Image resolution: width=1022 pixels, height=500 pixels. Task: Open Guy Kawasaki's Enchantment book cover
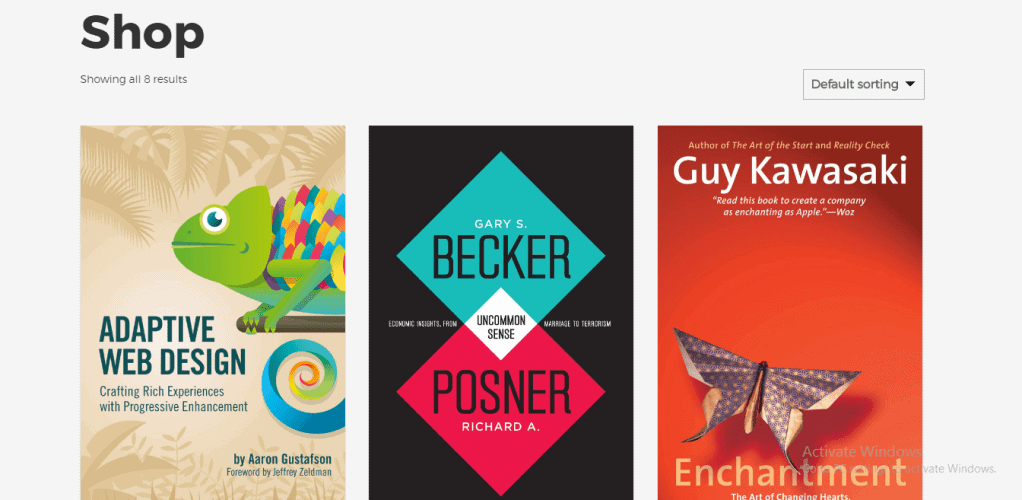[790, 313]
